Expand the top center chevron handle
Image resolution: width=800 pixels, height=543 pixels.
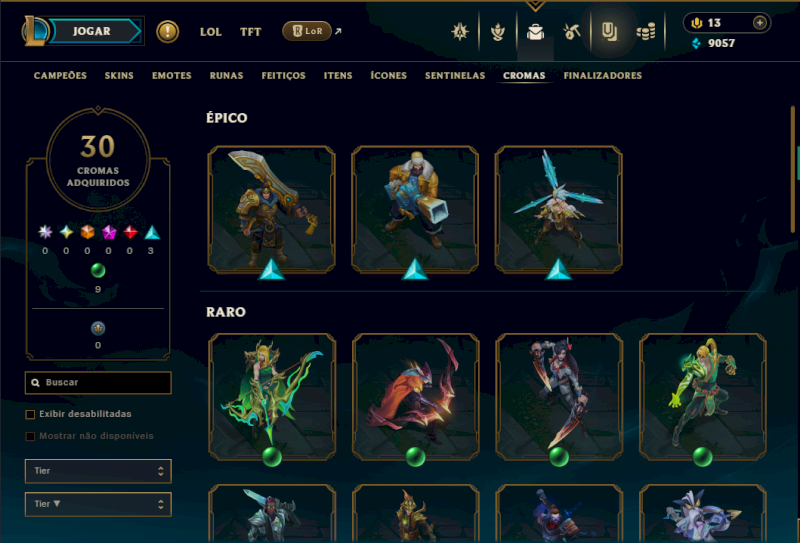(535, 6)
